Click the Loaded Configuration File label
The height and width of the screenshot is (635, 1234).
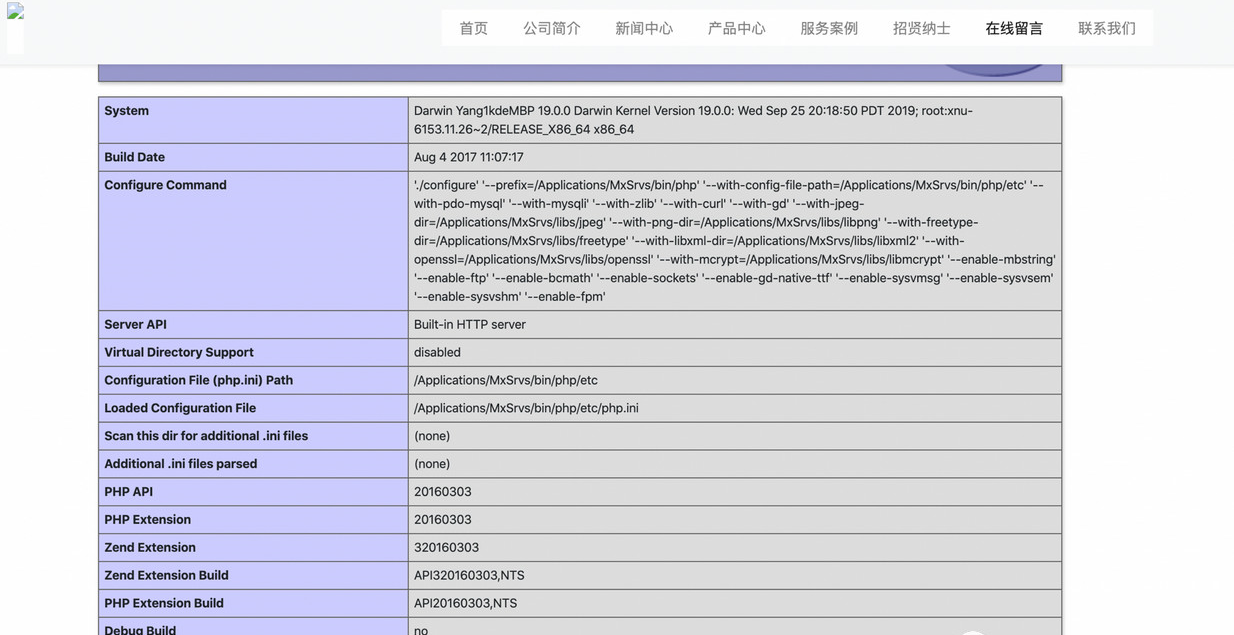pos(180,409)
